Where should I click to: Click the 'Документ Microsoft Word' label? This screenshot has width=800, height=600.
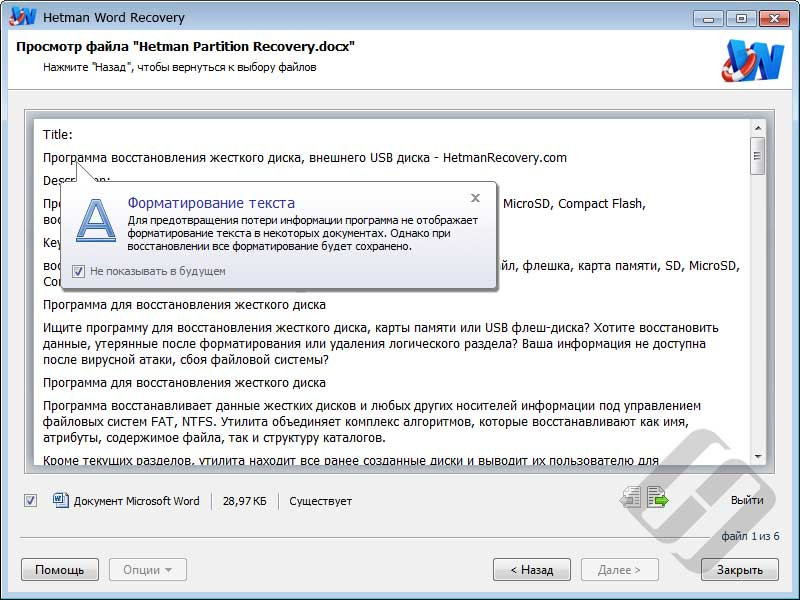click(137, 501)
